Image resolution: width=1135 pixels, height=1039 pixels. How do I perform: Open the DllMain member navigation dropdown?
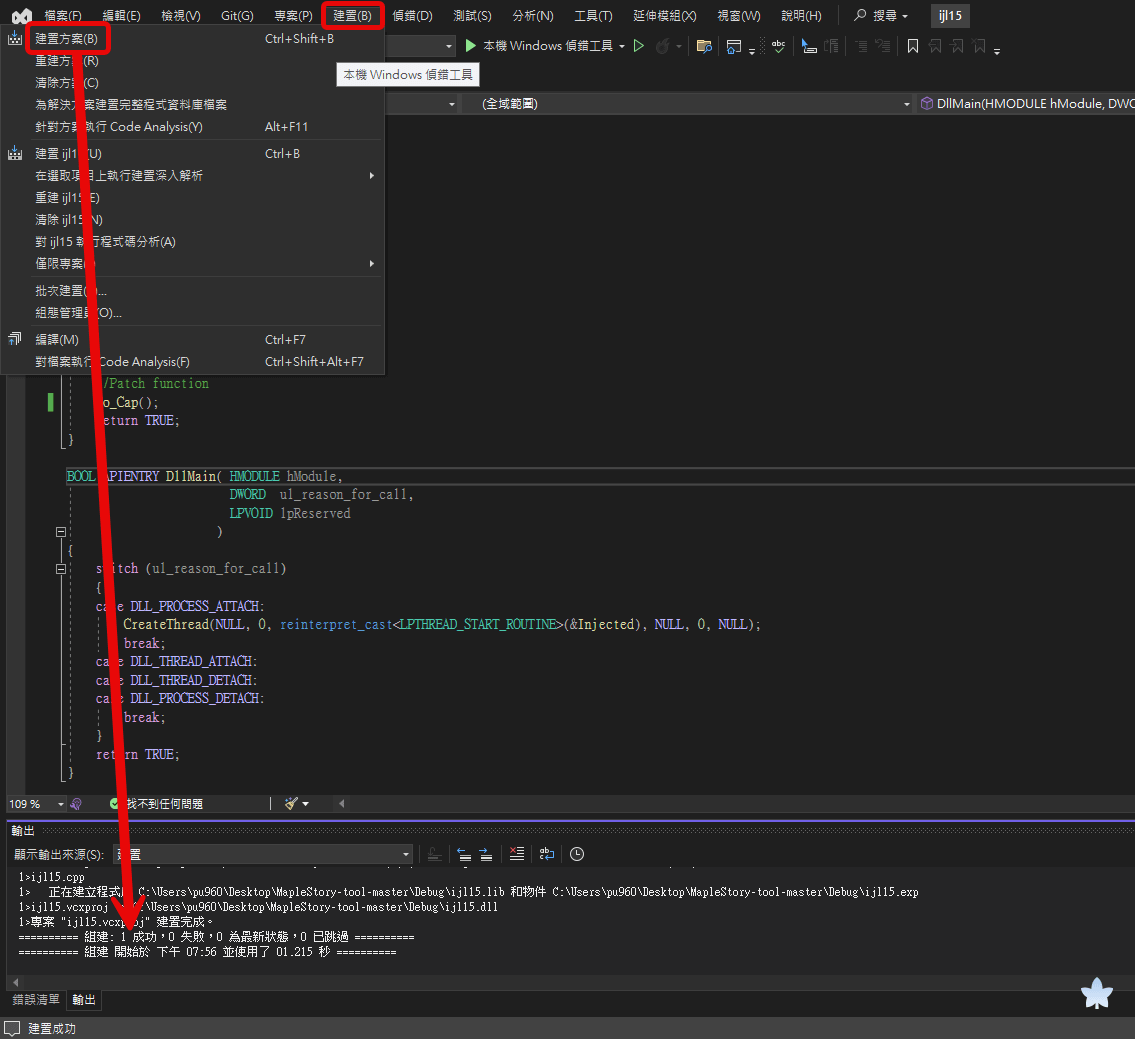(1026, 104)
